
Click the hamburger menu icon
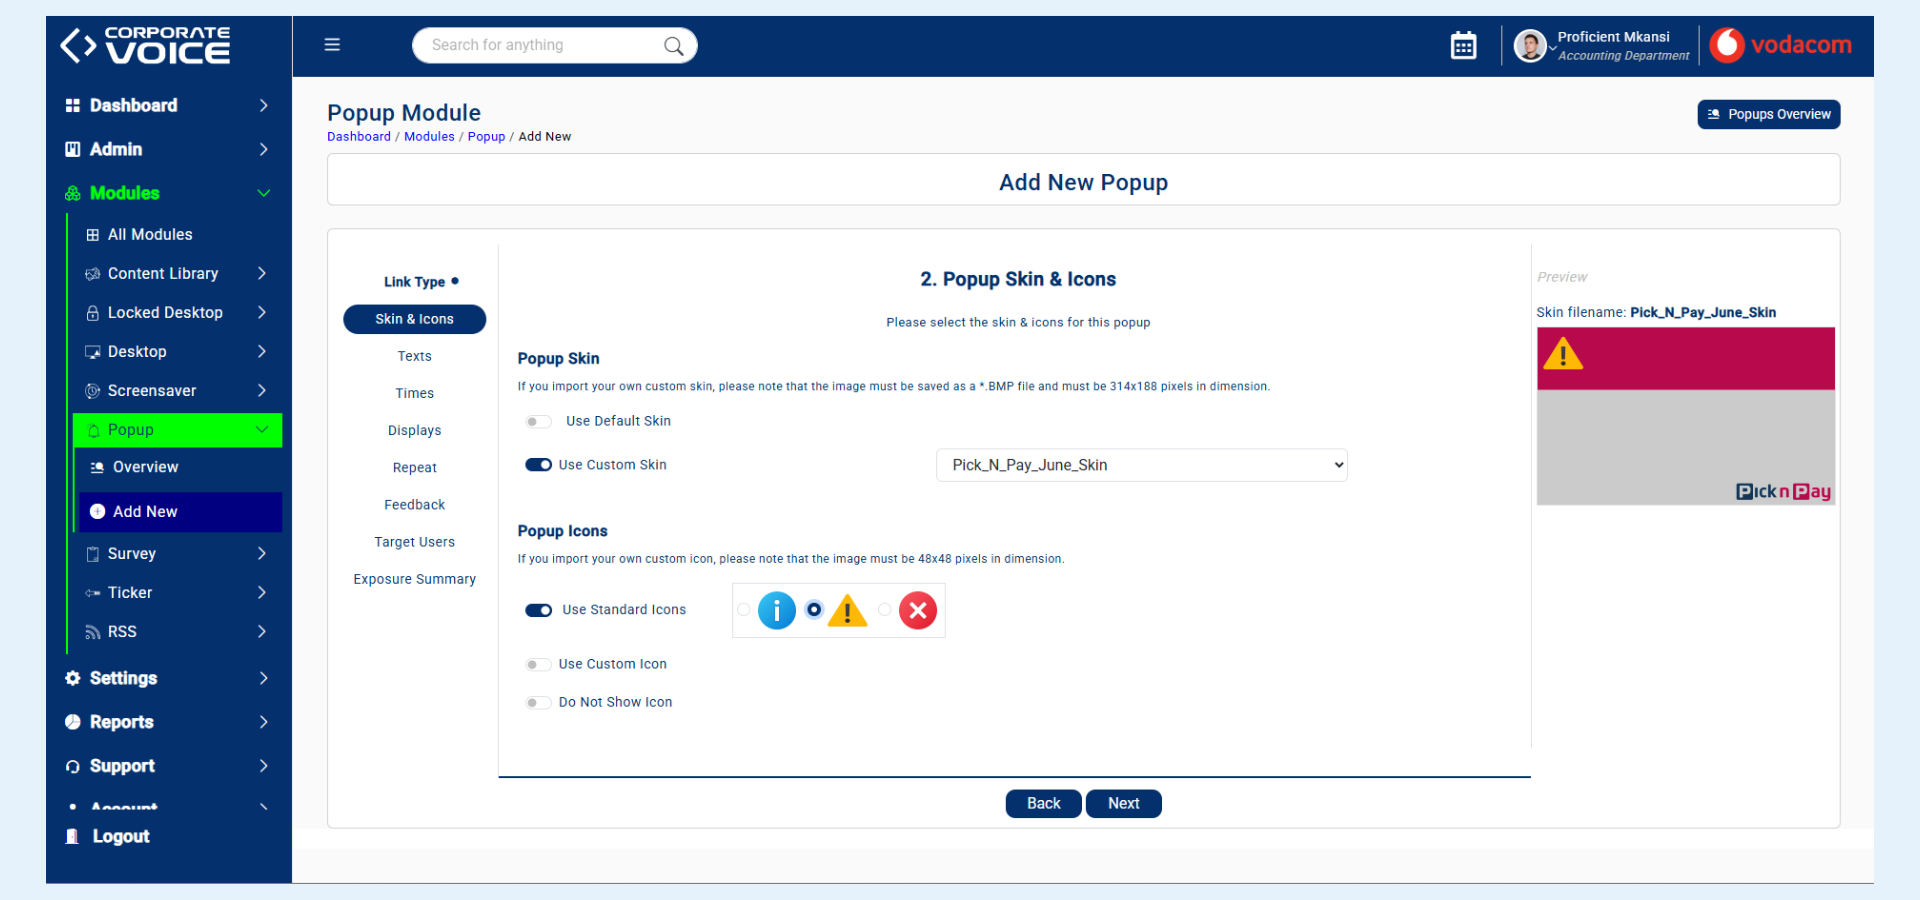click(332, 45)
